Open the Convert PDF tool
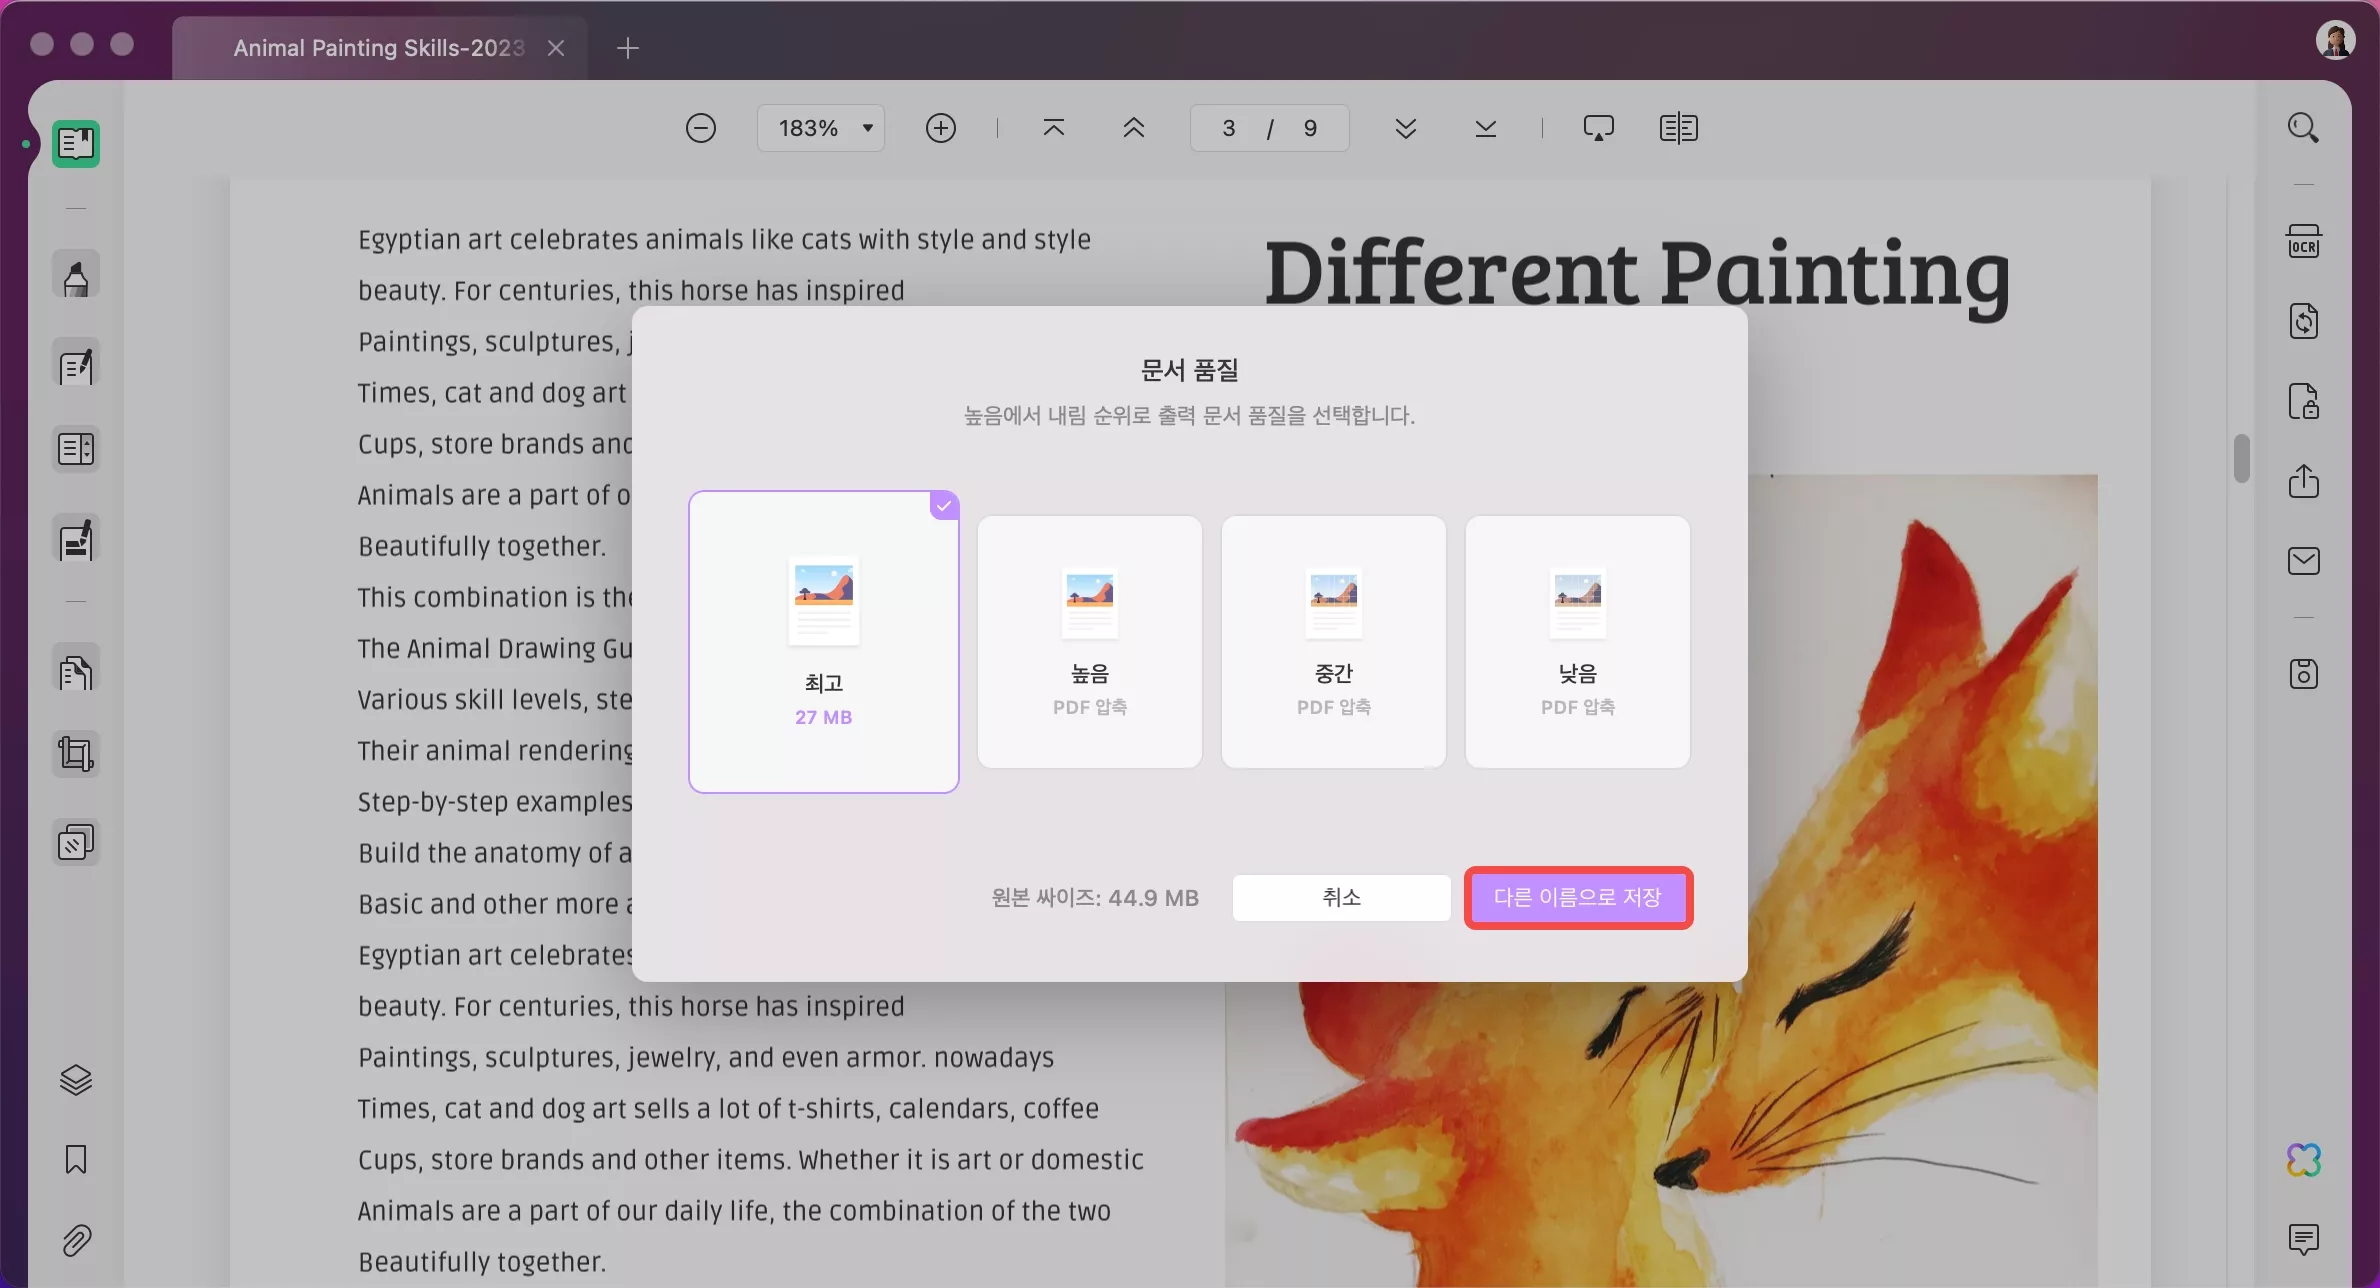 (2304, 321)
